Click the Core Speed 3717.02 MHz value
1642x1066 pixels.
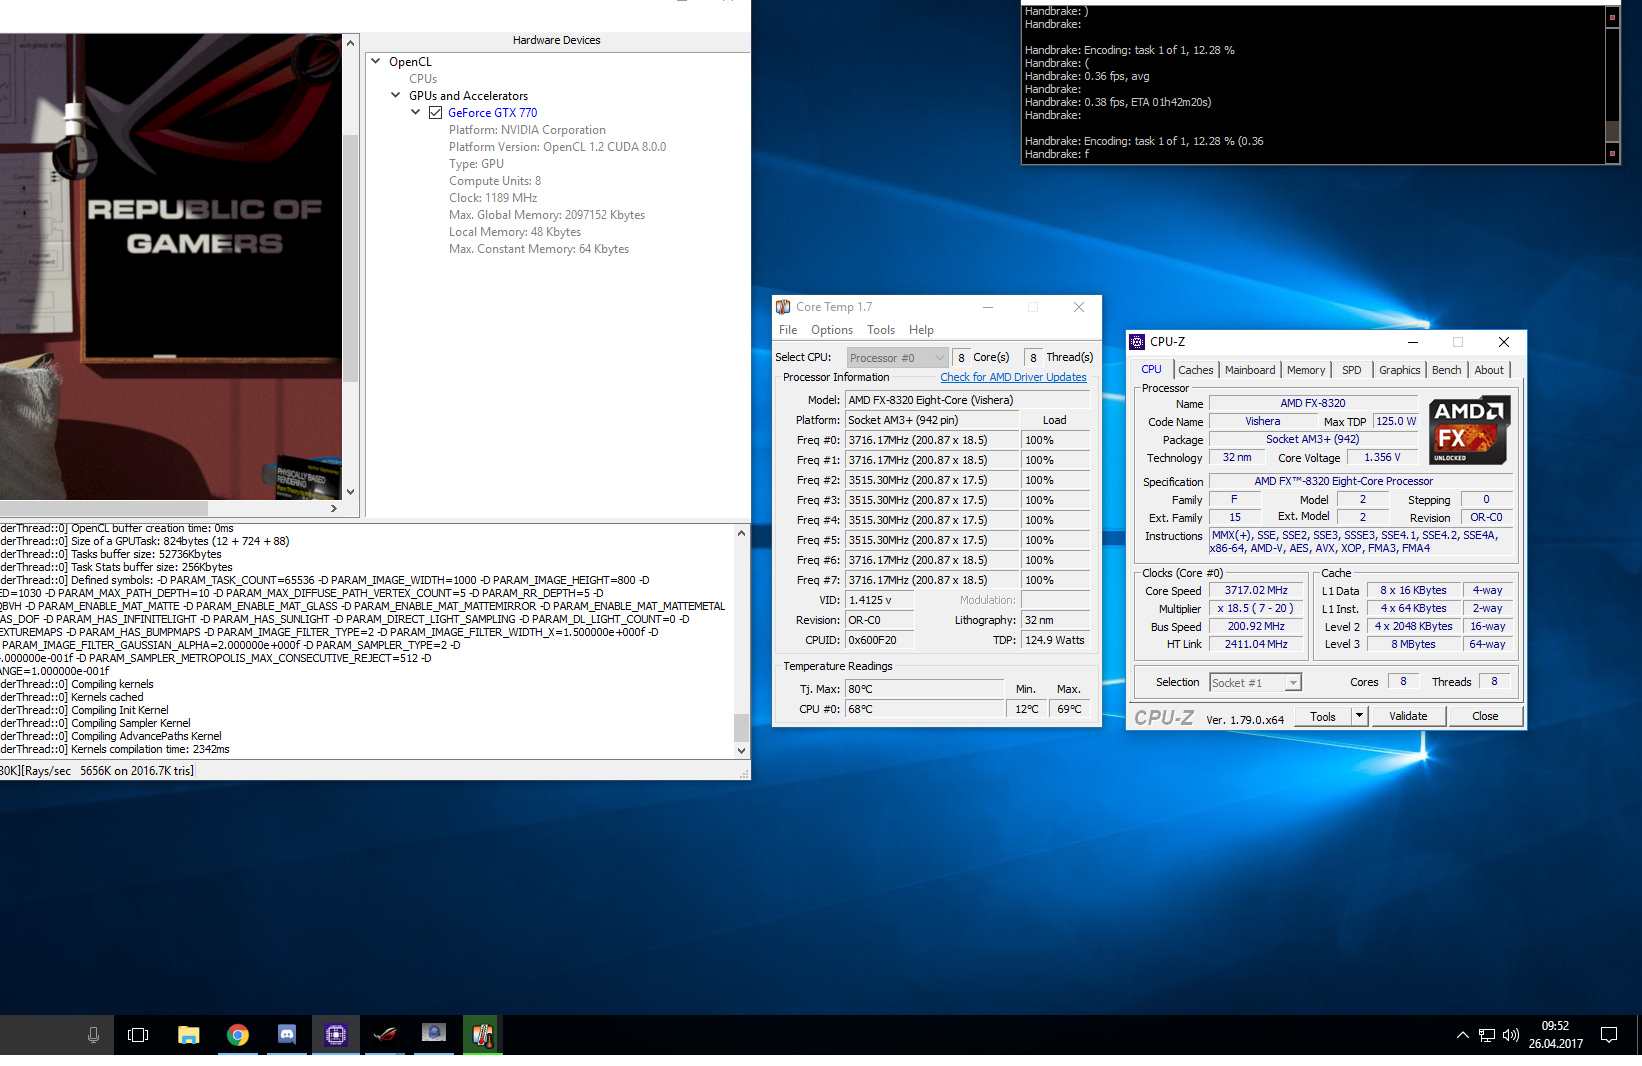click(1256, 591)
